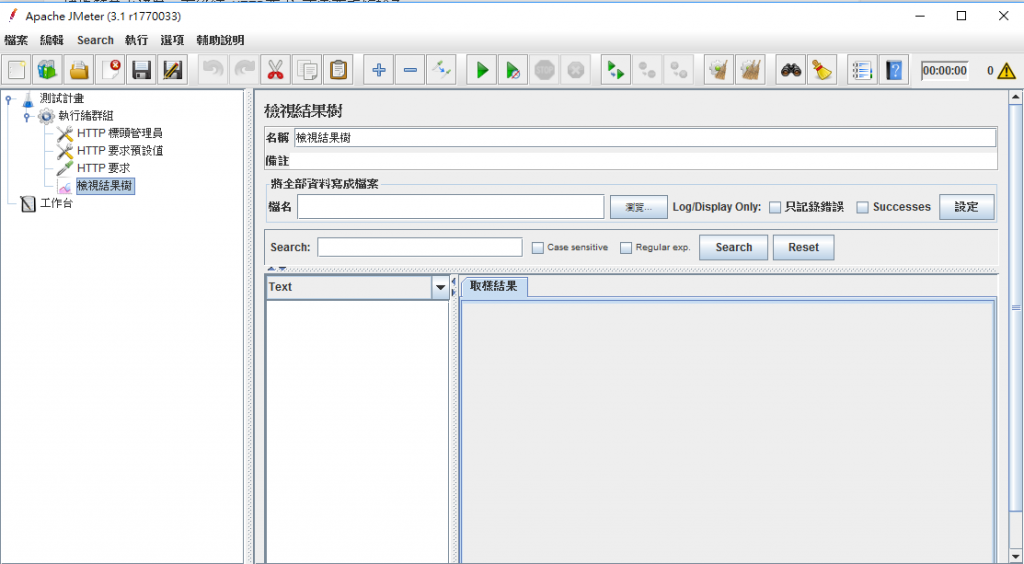Viewport: 1024px width, 564px height.
Task: Click the Copy toolbar icon
Action: [x=307, y=70]
